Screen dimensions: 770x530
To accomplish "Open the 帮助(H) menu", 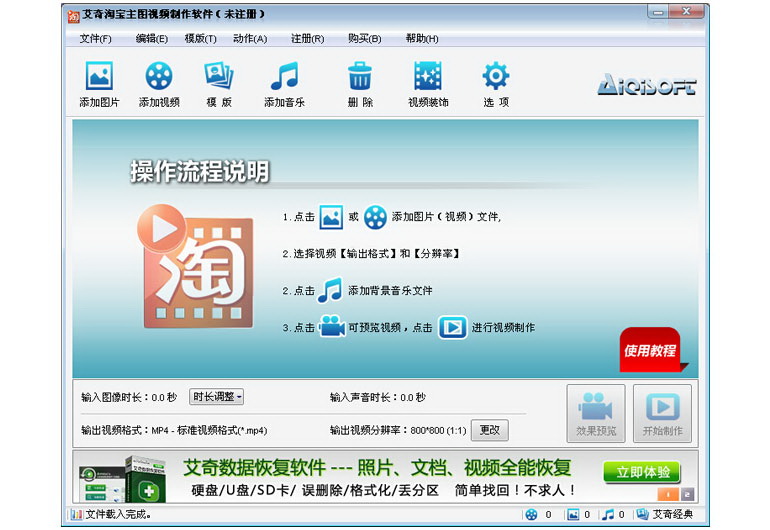I will [422, 38].
